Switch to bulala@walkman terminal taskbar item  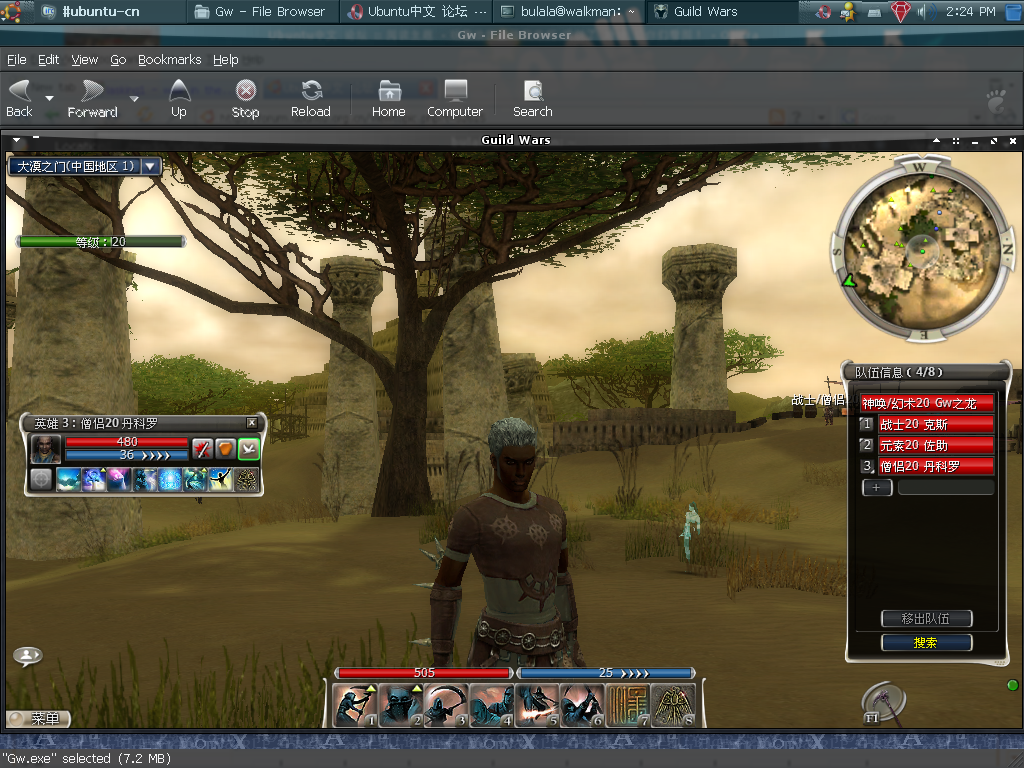coord(568,11)
